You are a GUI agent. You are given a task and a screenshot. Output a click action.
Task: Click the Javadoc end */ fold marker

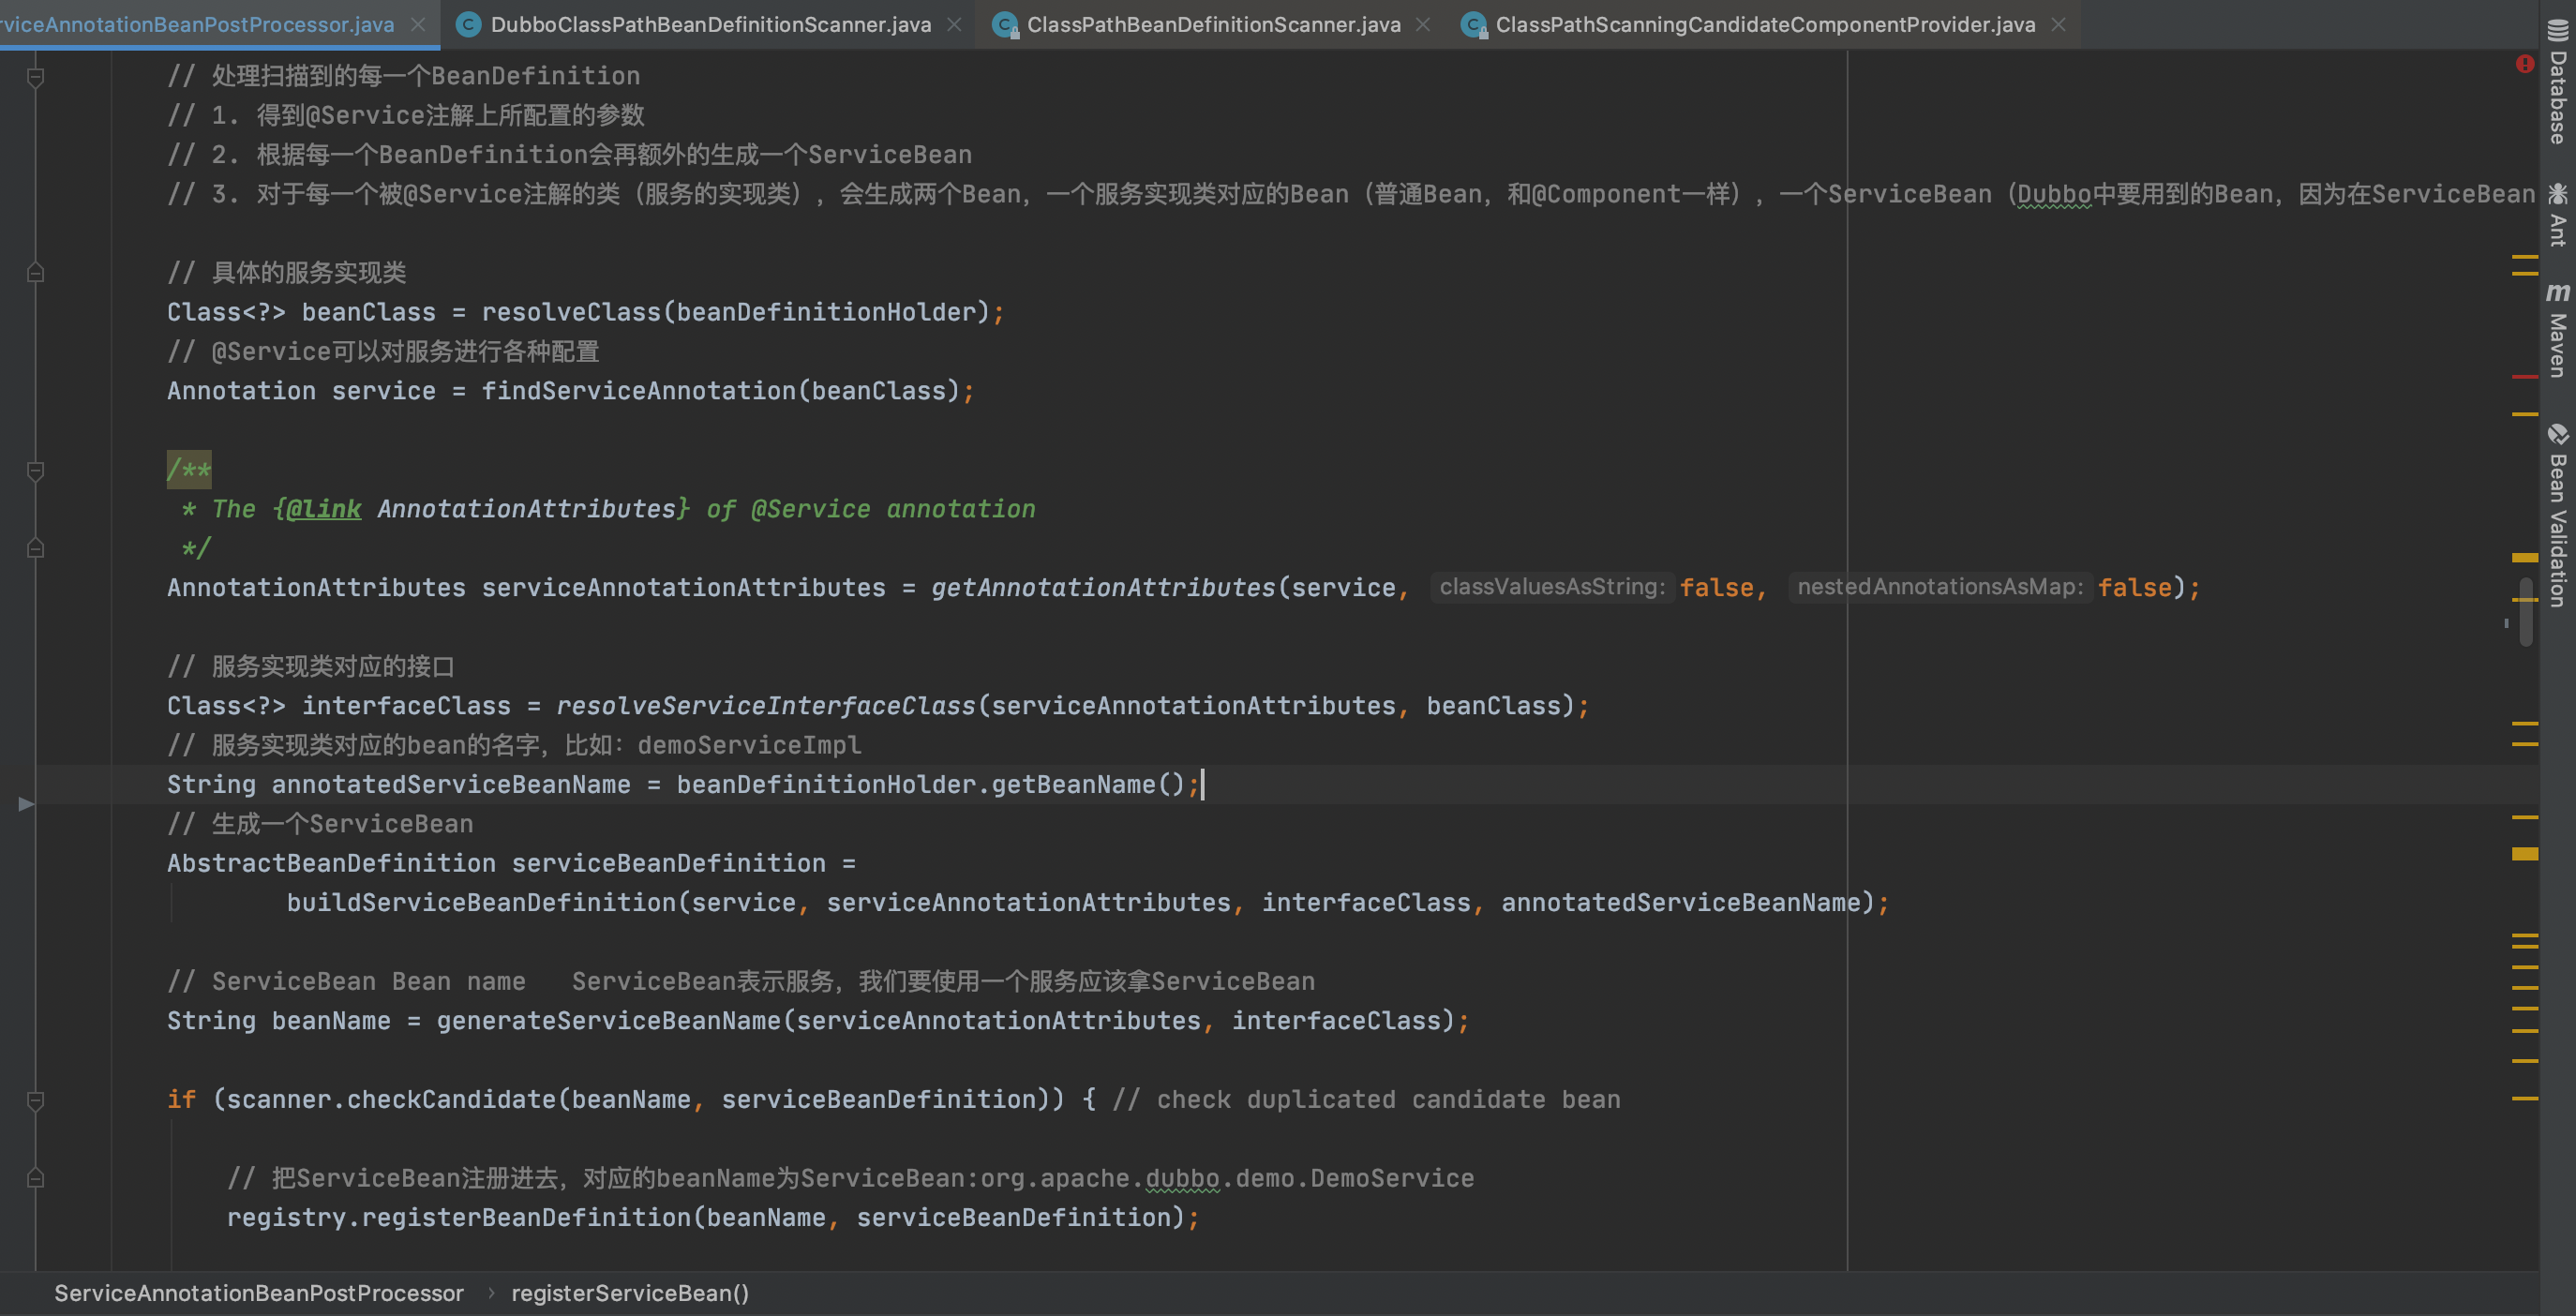coord(35,548)
